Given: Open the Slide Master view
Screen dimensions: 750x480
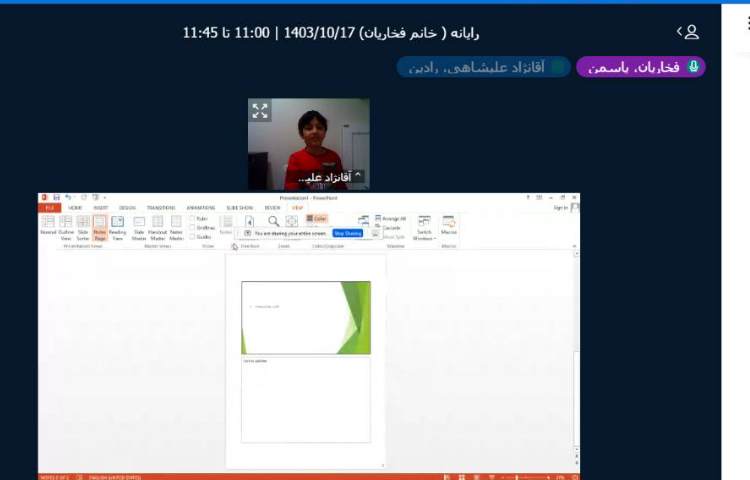Looking at the screenshot, I should click(x=139, y=228).
